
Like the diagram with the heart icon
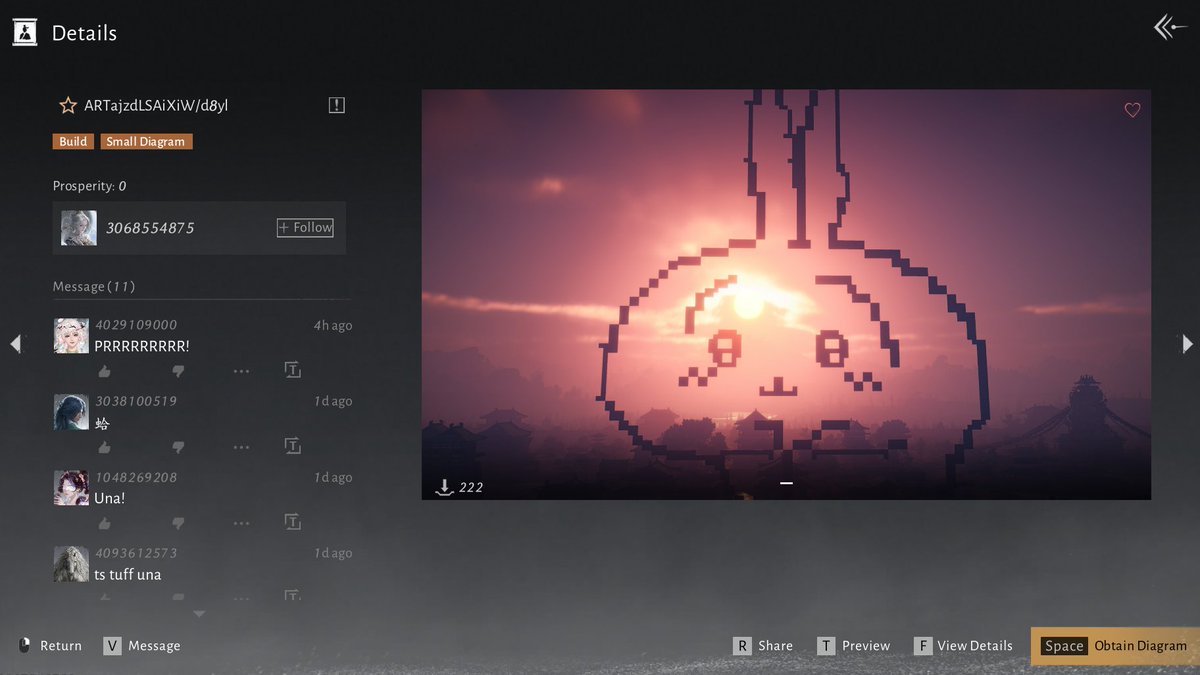(1132, 110)
